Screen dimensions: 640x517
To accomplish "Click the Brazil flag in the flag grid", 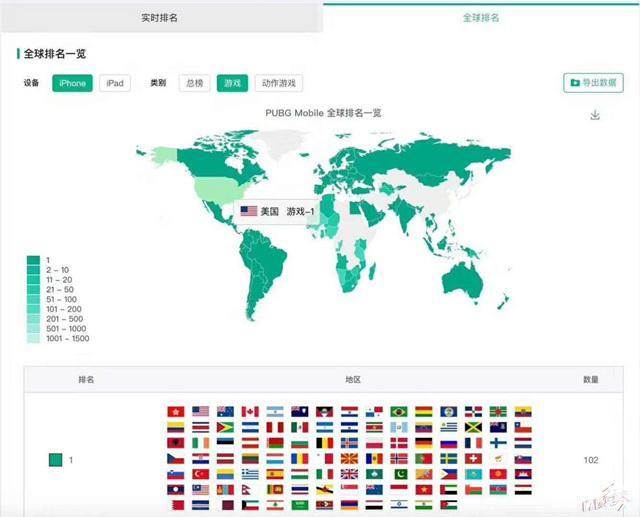I will click(399, 411).
